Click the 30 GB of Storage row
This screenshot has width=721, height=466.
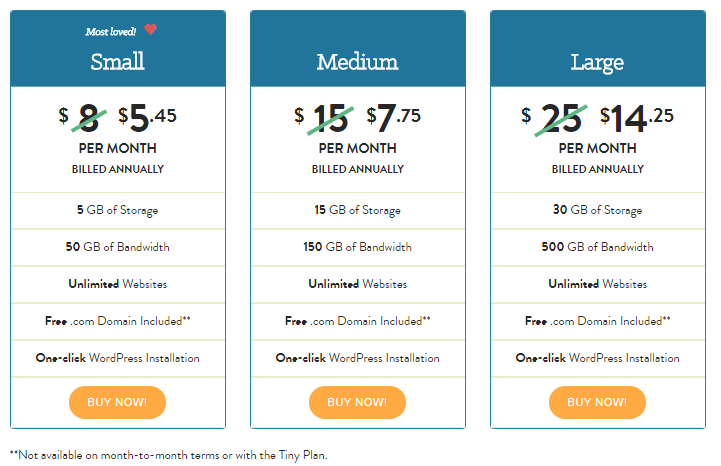tap(598, 210)
